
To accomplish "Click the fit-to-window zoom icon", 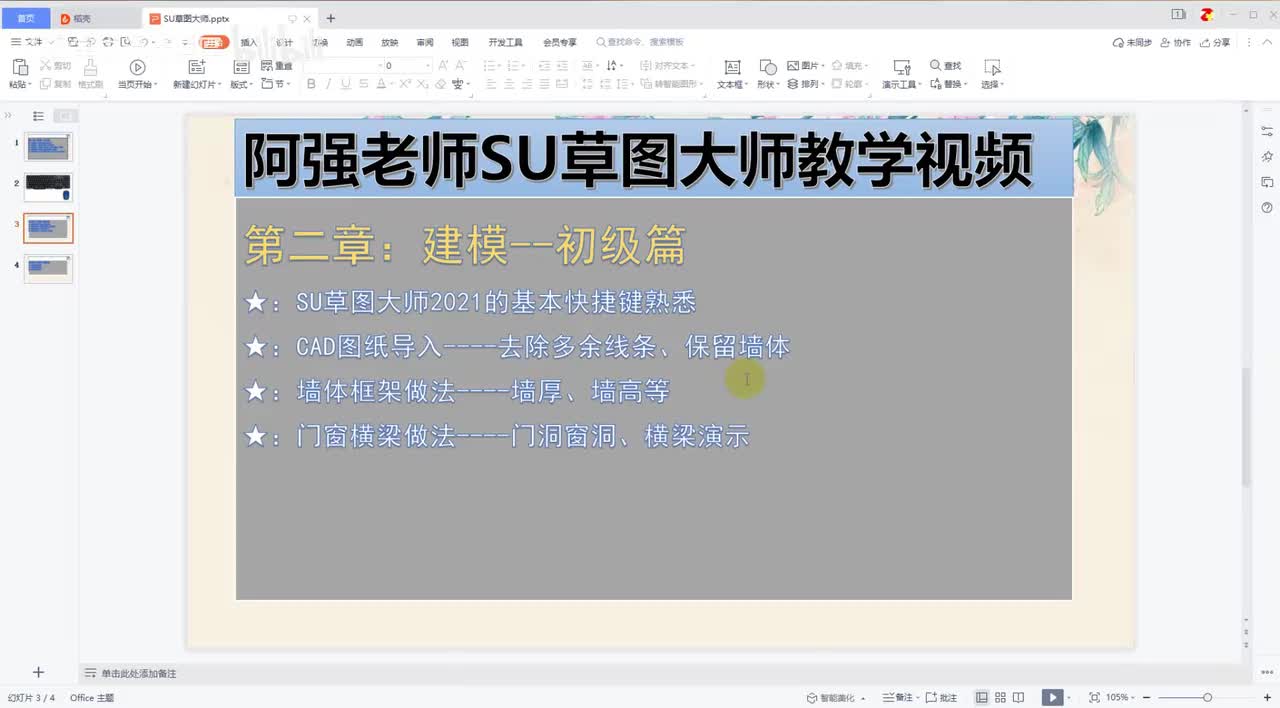I will click(x=1094, y=697).
